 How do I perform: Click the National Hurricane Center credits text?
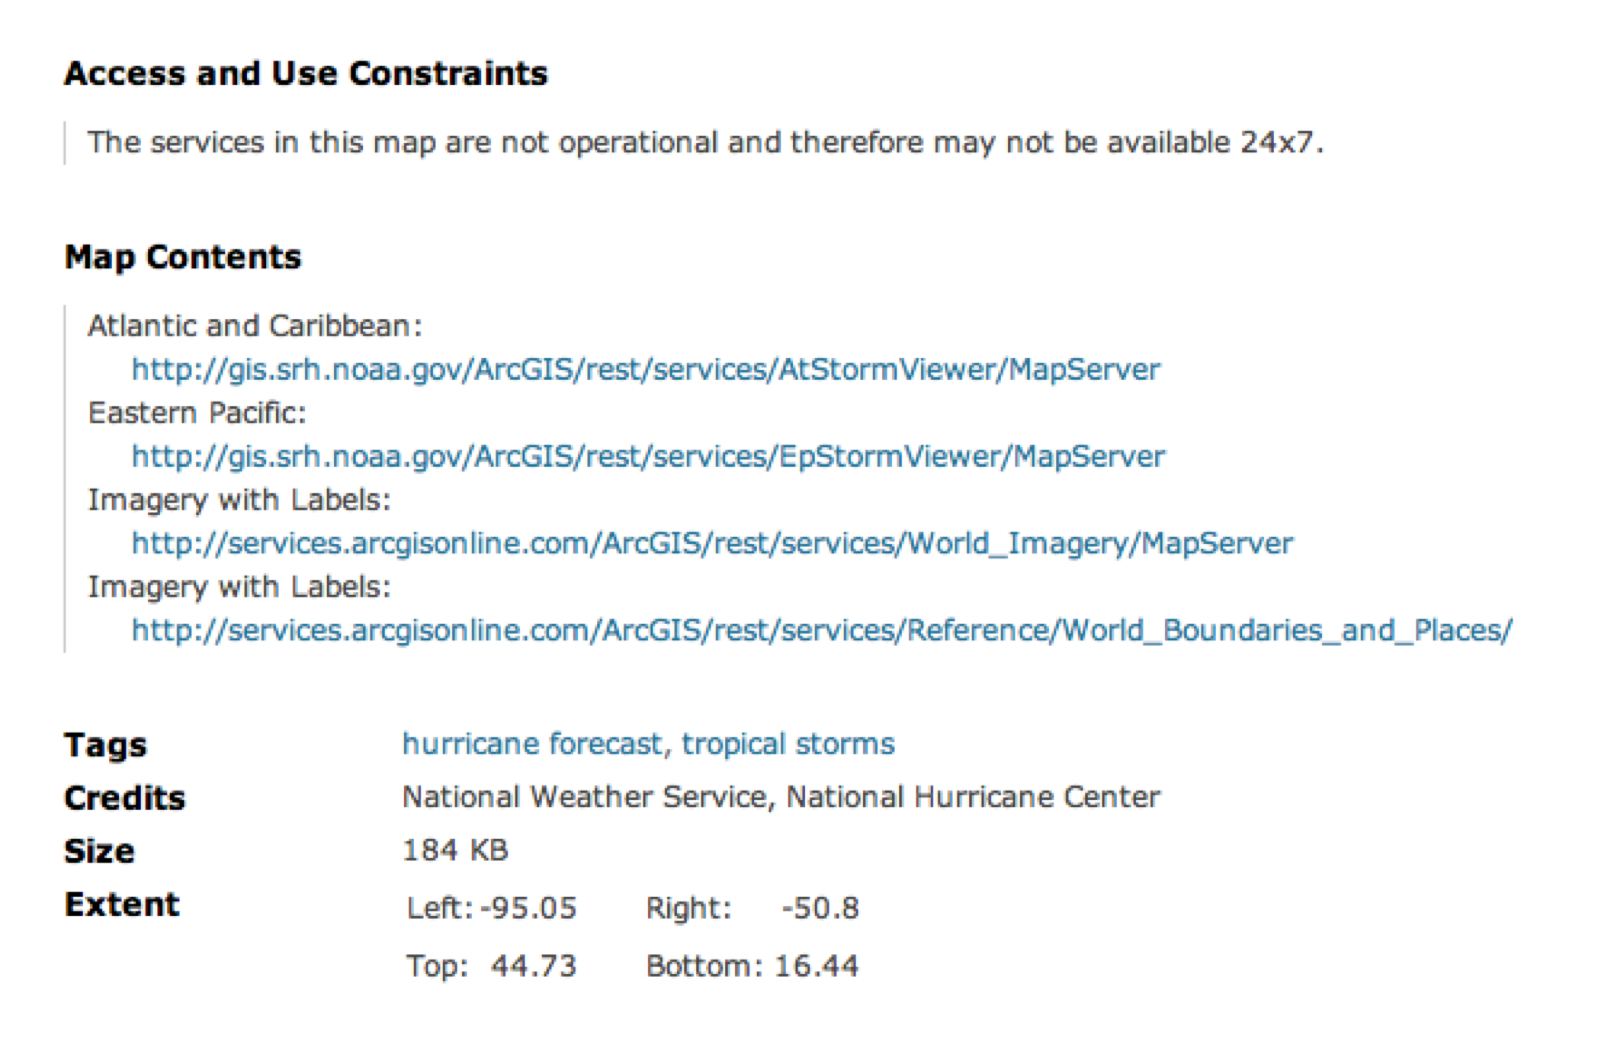coord(973,797)
